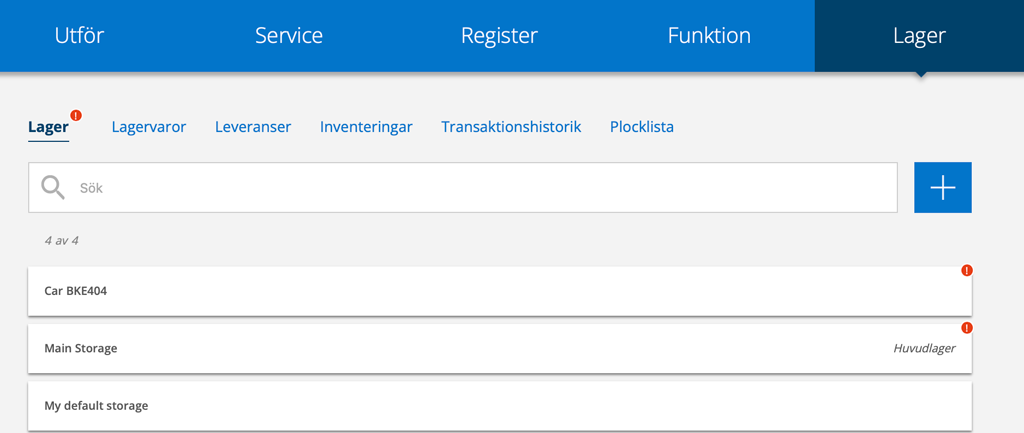The width and height of the screenshot is (1024, 433).
Task: Show the Plocklista tab
Action: click(641, 127)
